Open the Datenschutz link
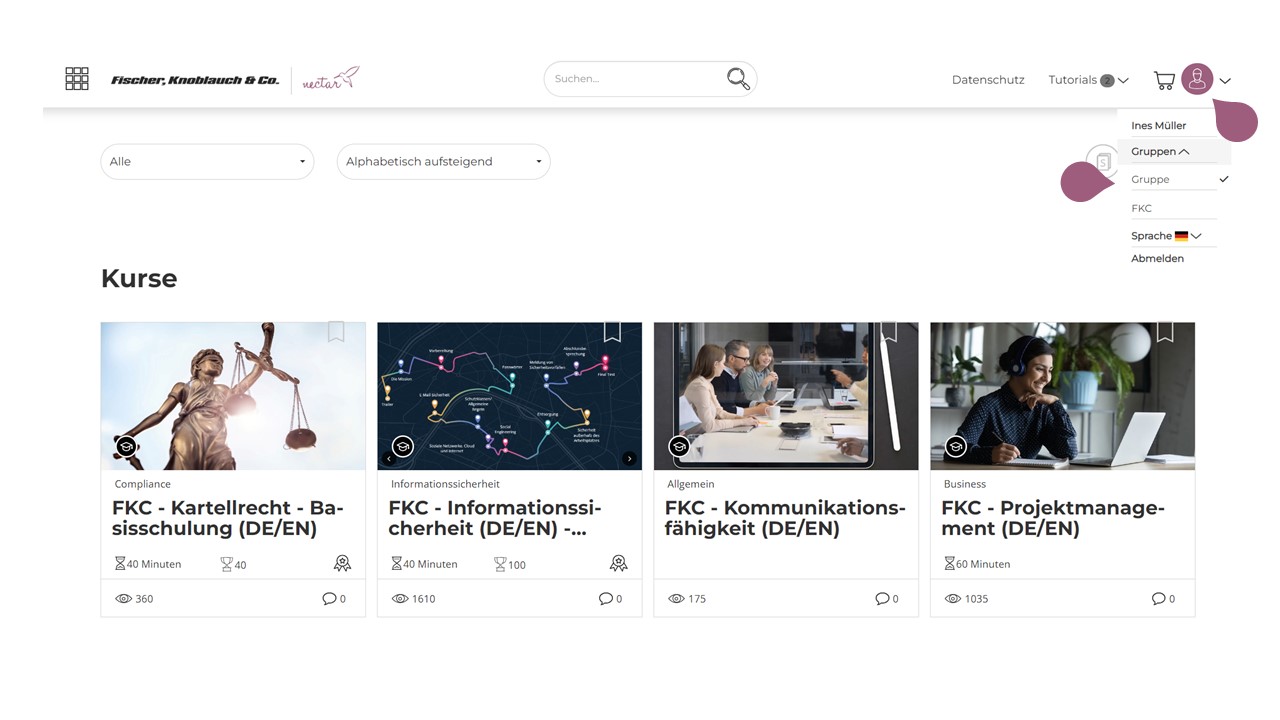The width and height of the screenshot is (1280, 720). 988,80
